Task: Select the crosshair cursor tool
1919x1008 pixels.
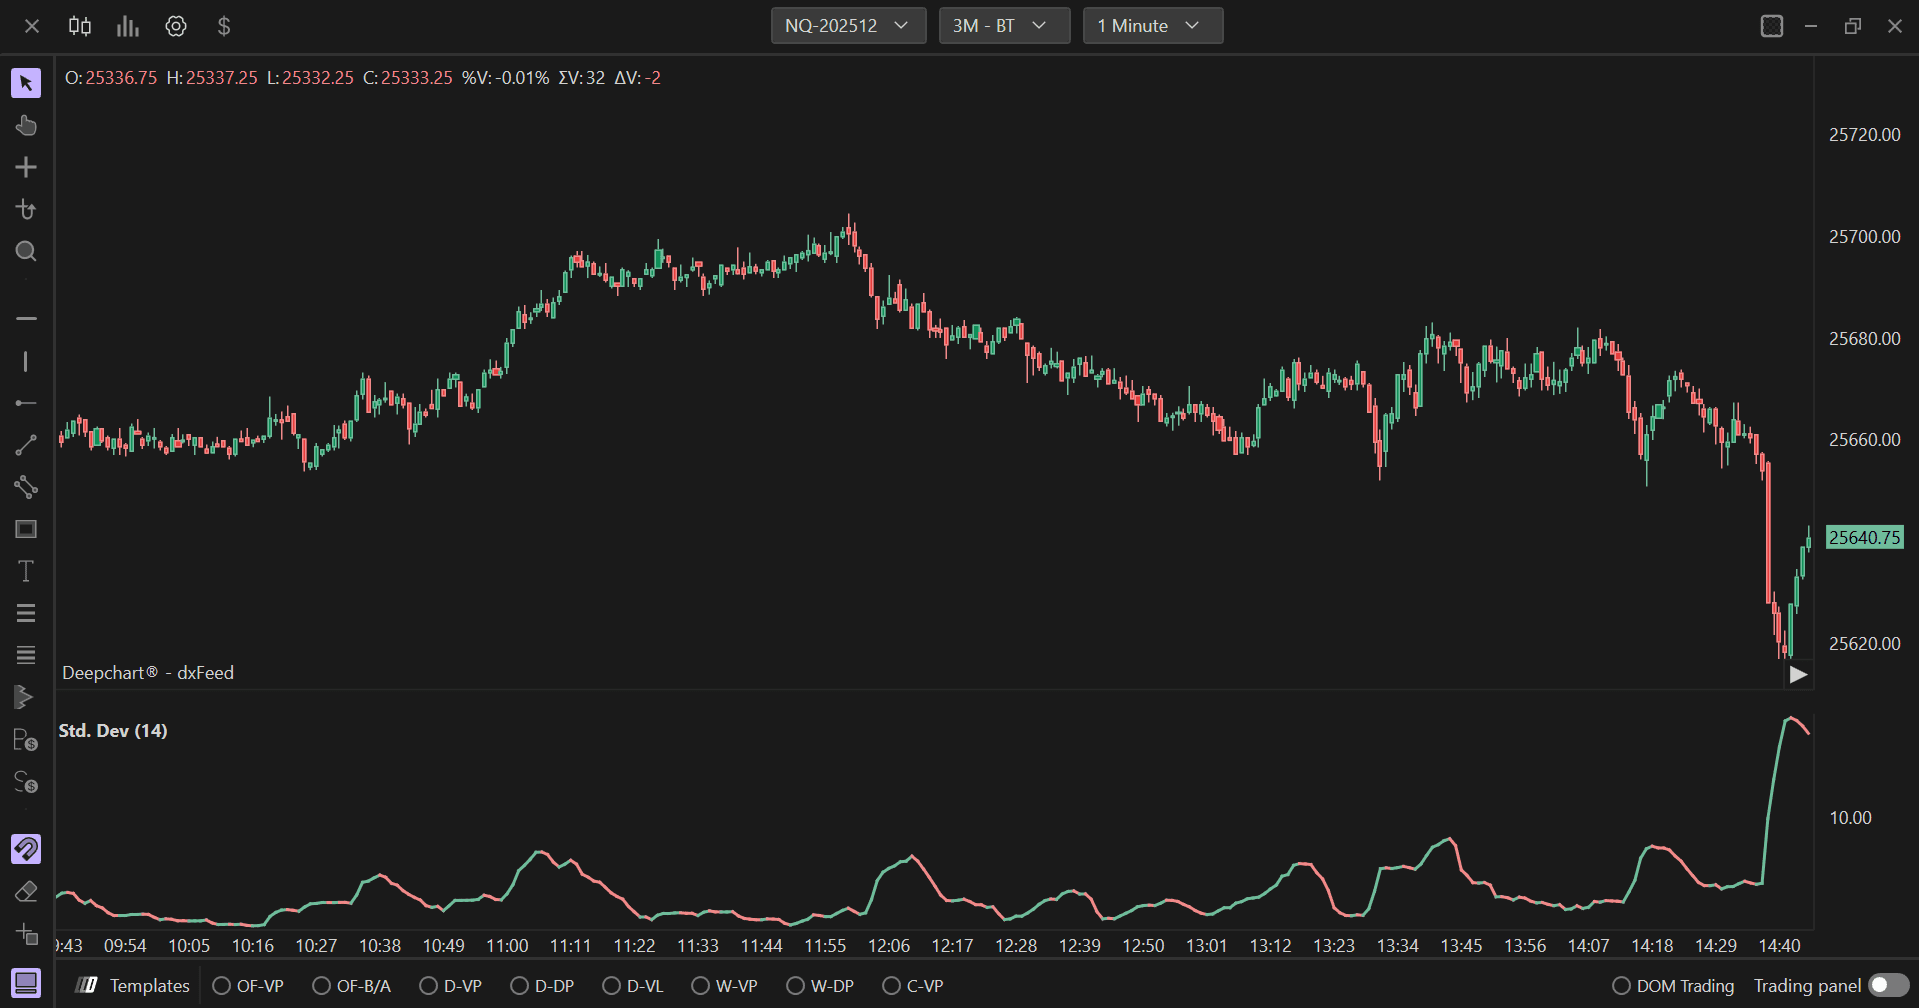Action: (x=26, y=167)
